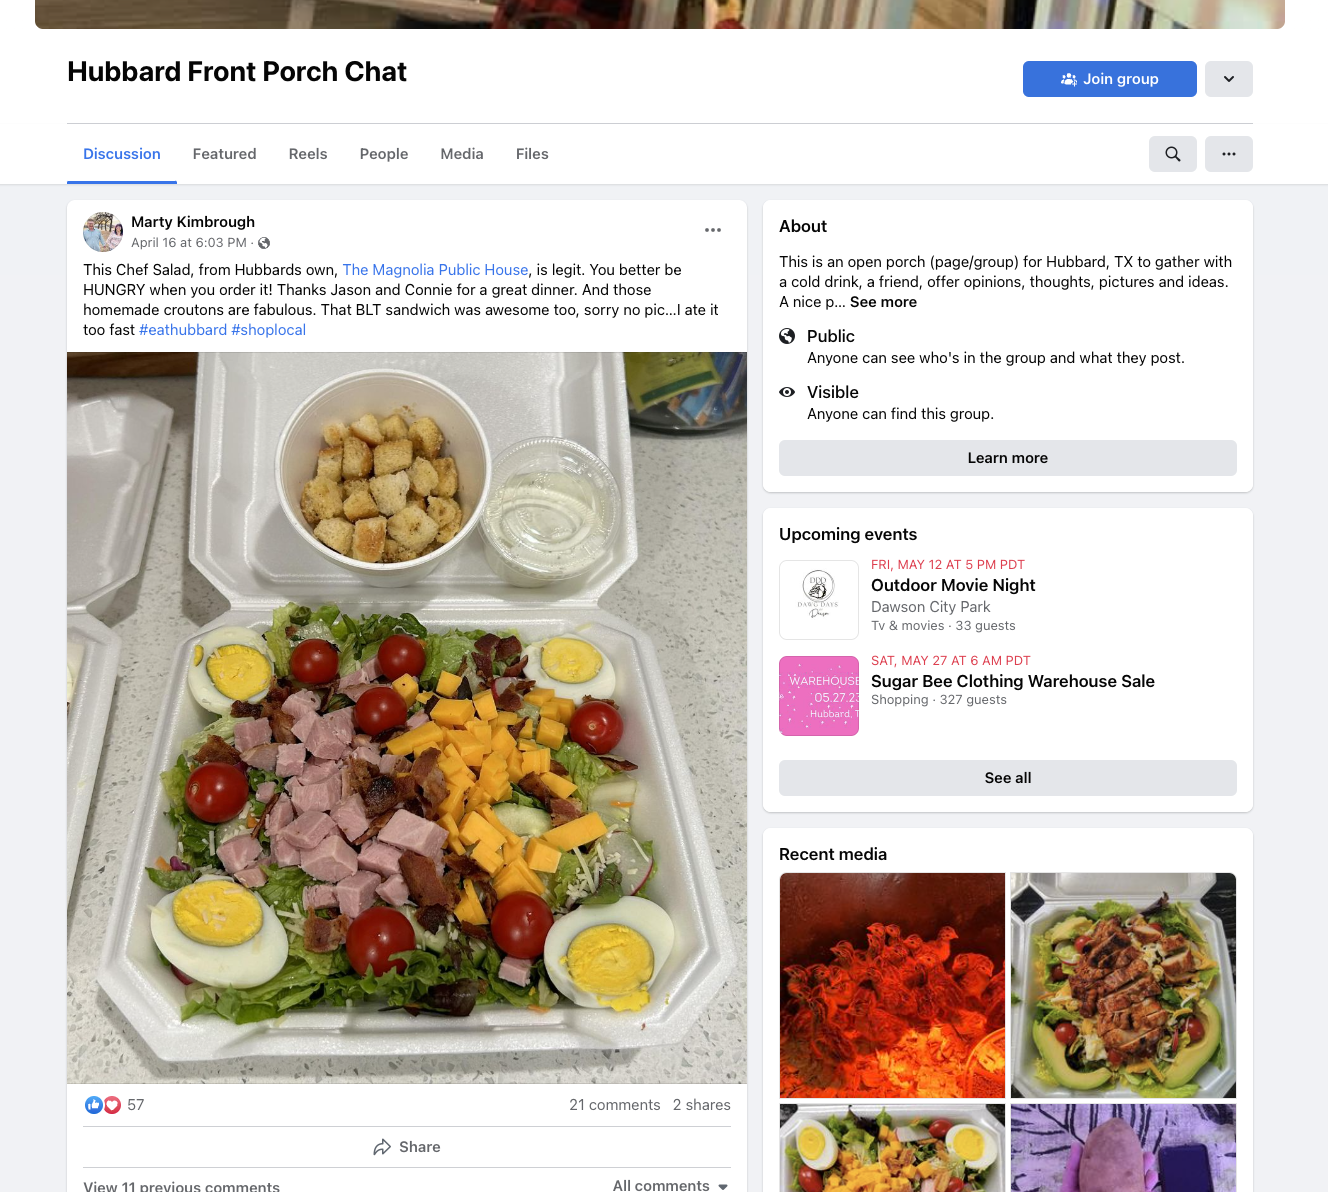Open the All comments filter dropdown
This screenshot has height=1192, width=1328.
pos(671,1184)
